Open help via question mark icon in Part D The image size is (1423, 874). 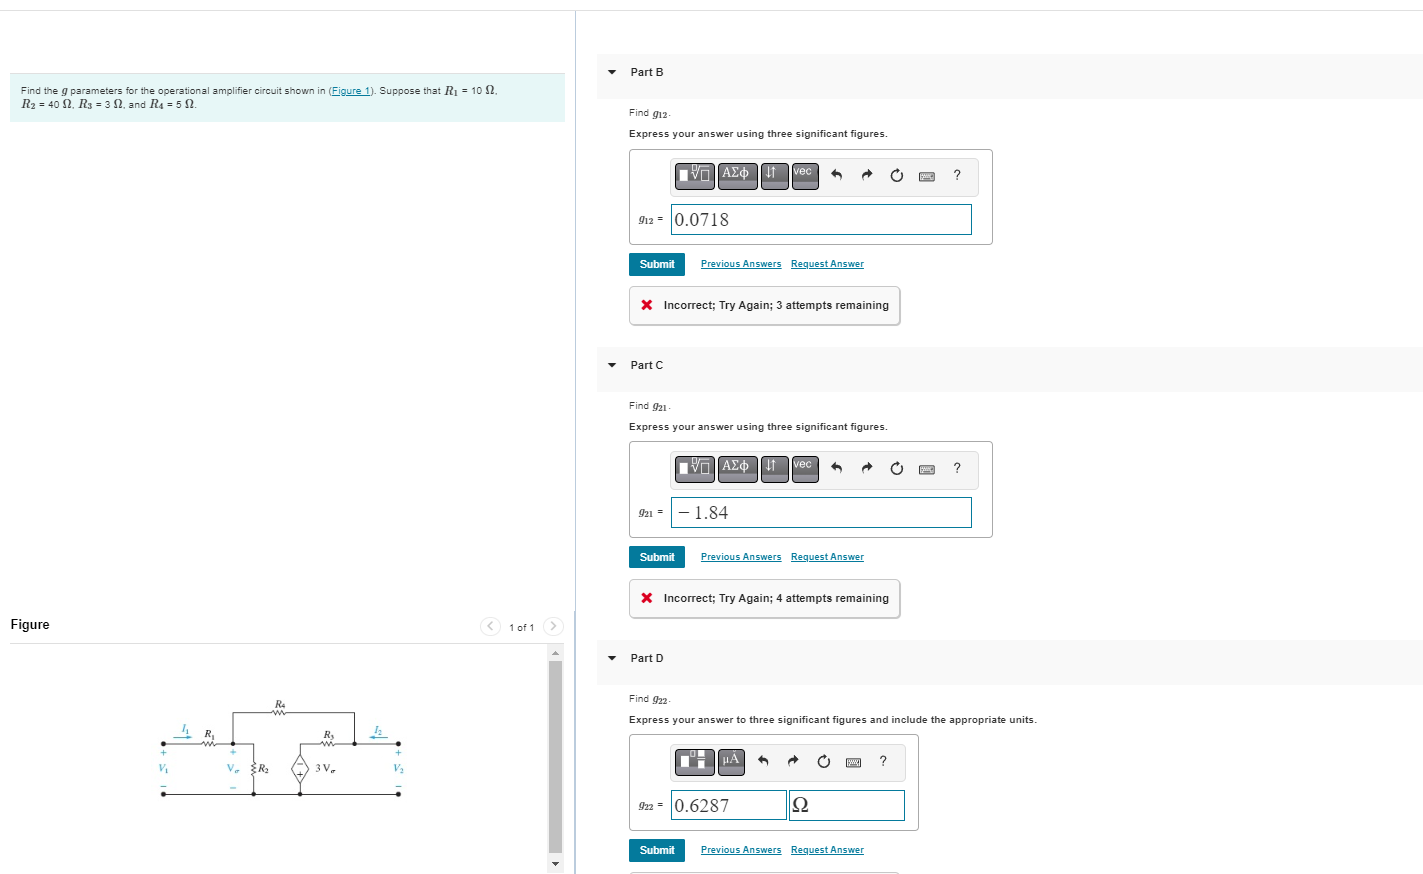tap(883, 761)
